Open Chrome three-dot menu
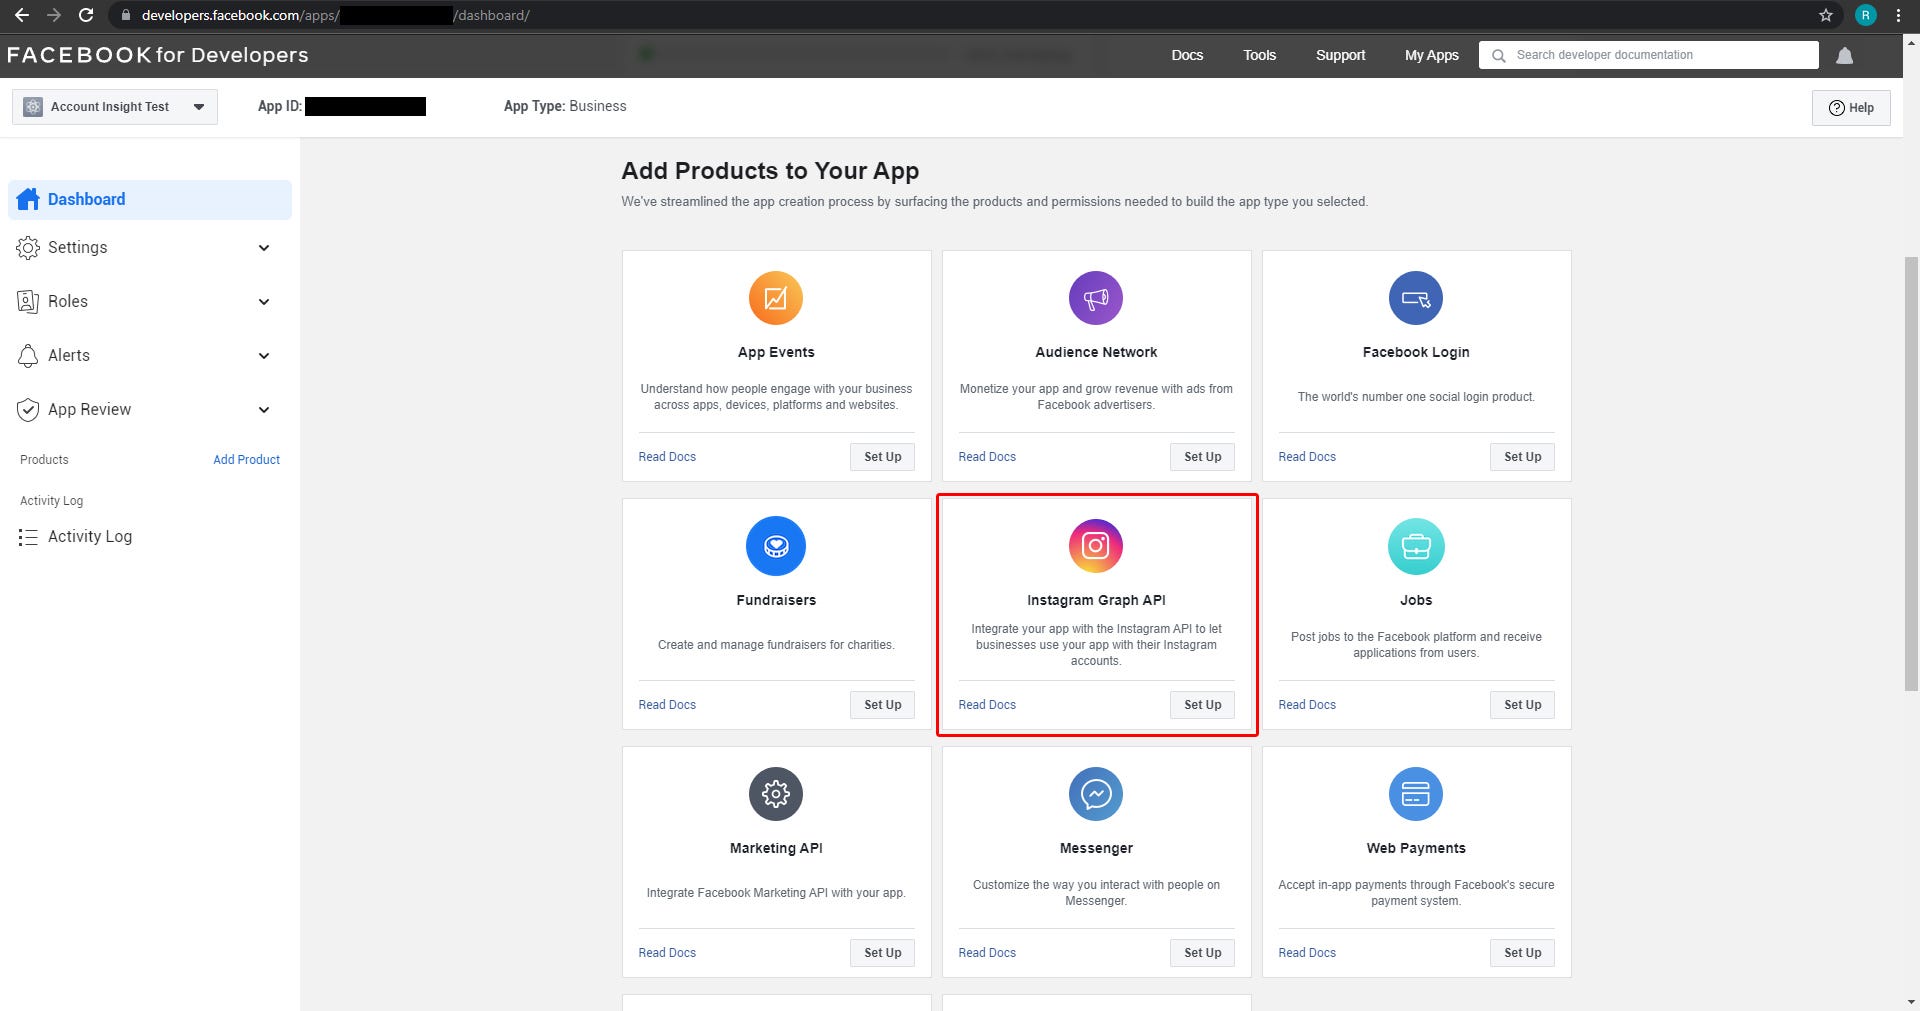Viewport: 1920px width, 1011px height. pyautogui.click(x=1898, y=15)
